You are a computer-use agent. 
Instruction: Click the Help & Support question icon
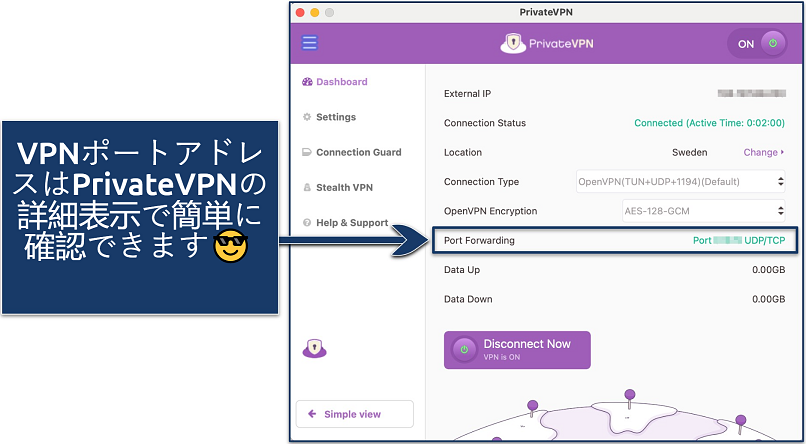tap(307, 222)
